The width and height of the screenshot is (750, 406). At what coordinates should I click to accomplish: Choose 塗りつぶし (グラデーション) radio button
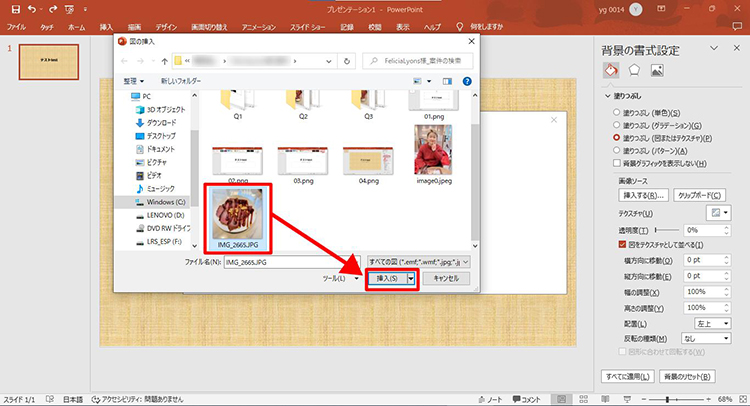pyautogui.click(x=617, y=125)
